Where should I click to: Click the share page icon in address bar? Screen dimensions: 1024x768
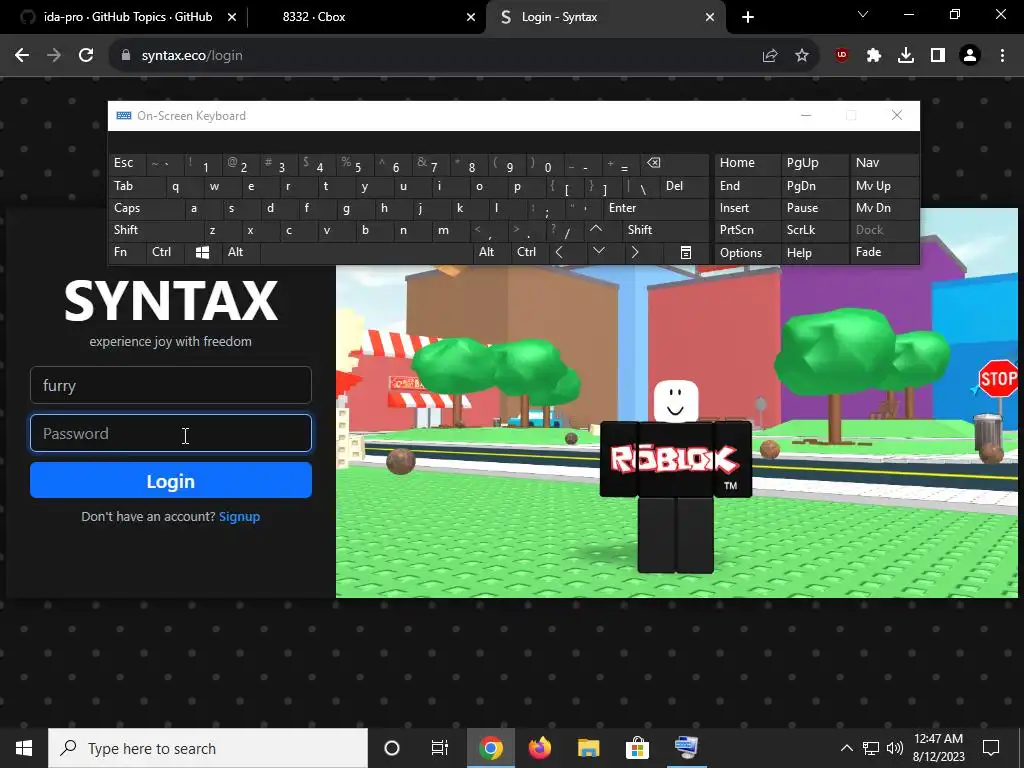pyautogui.click(x=770, y=56)
